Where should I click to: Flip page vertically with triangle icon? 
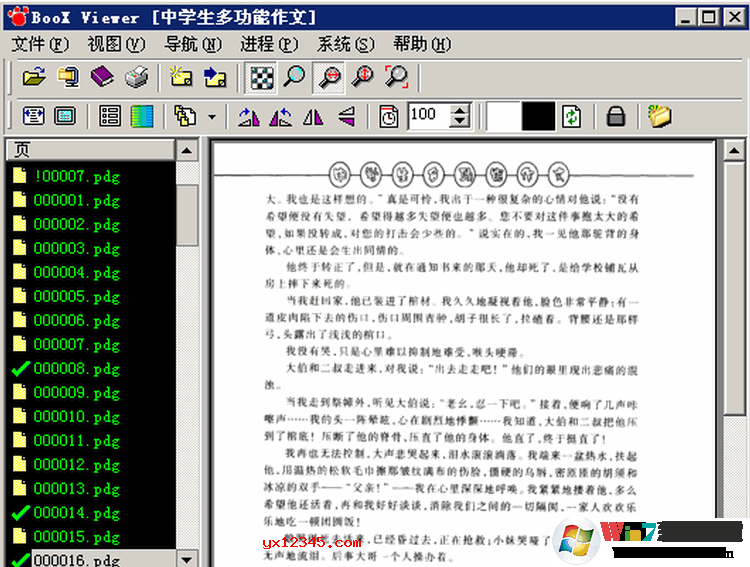346,116
